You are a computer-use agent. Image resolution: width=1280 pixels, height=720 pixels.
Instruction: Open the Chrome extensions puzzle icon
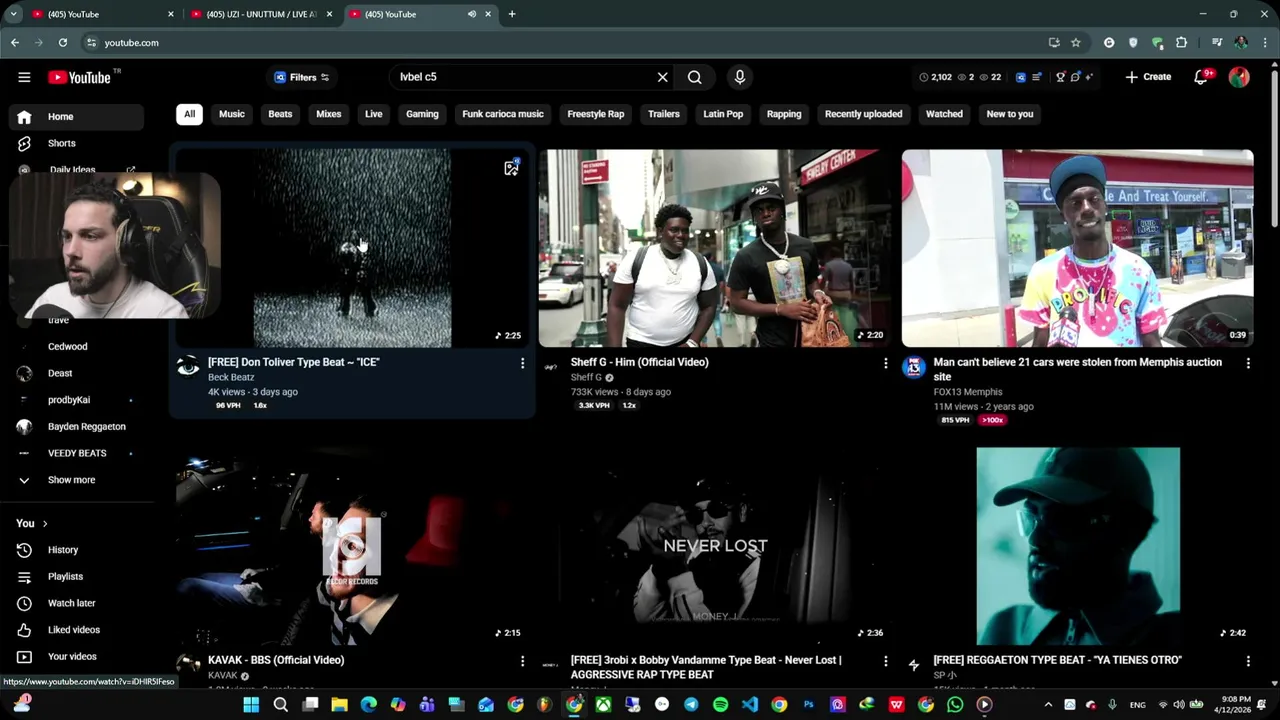[x=1181, y=43]
